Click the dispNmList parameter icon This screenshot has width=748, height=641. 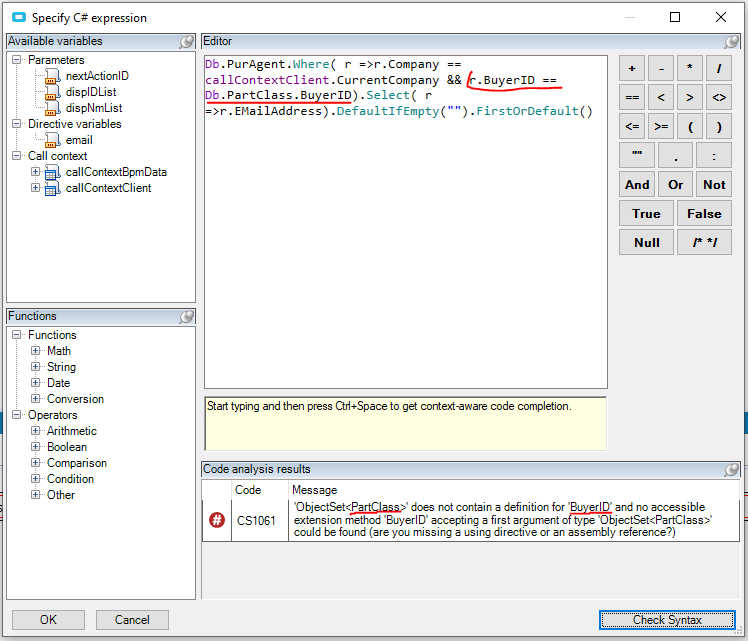point(52,108)
